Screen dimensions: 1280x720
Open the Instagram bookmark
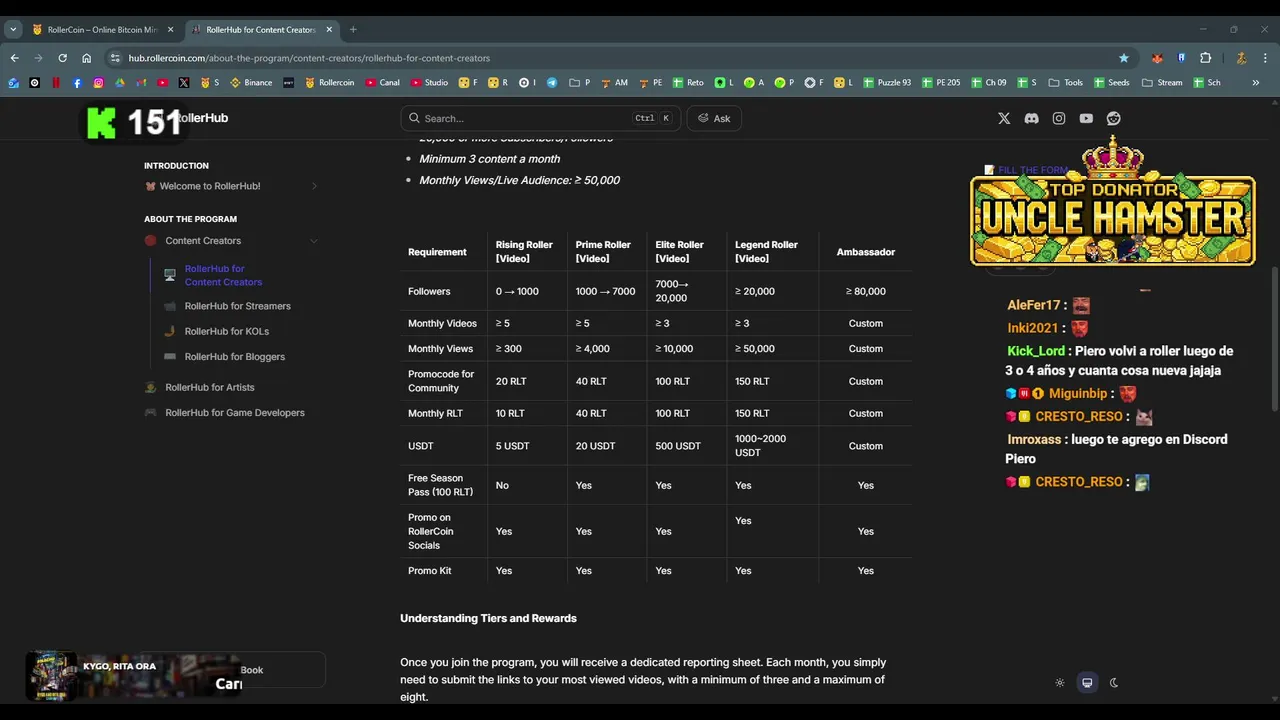pyautogui.click(x=98, y=83)
